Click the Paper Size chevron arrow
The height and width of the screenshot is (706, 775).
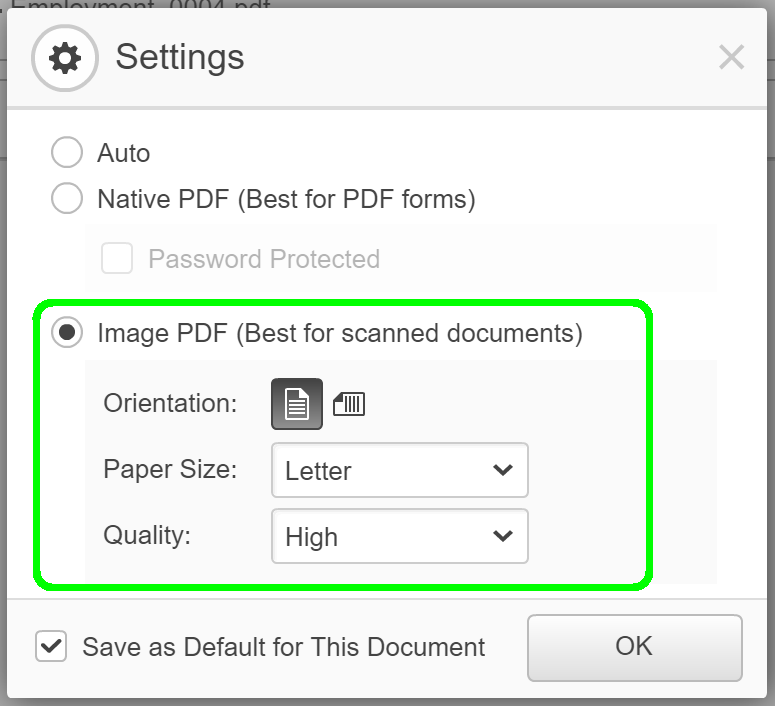tap(503, 470)
